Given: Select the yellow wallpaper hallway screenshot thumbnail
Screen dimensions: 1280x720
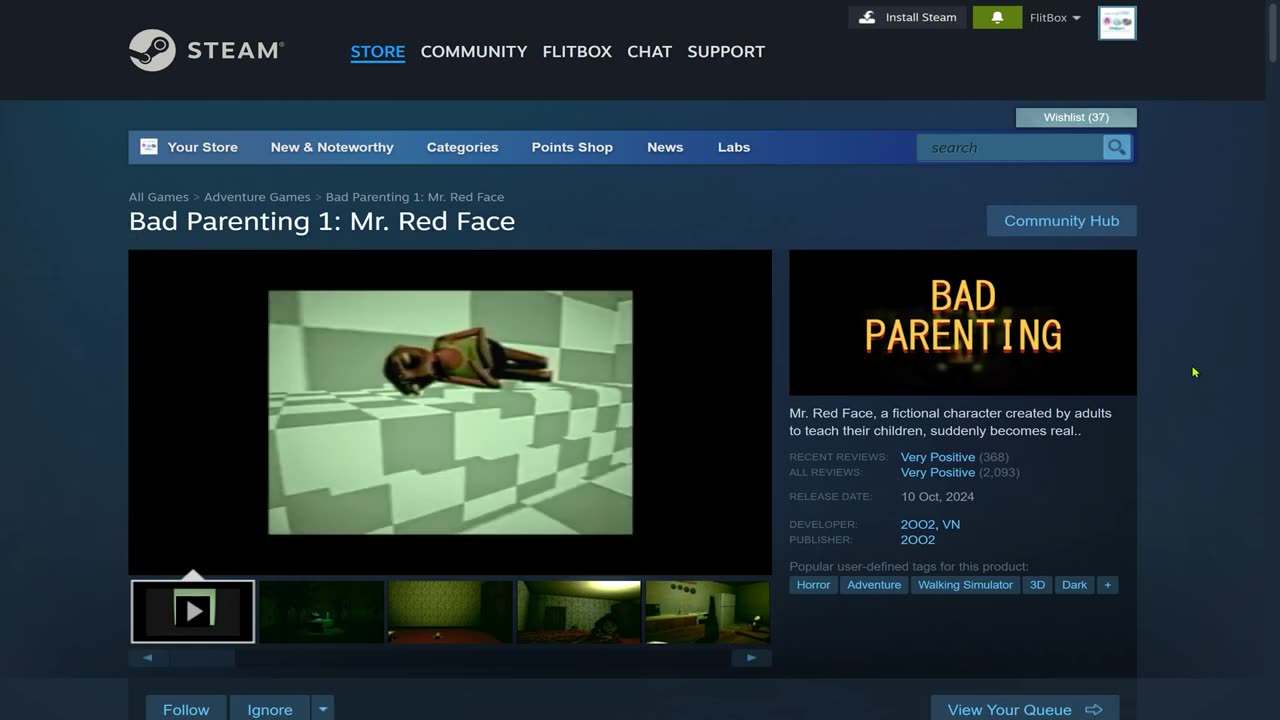Looking at the screenshot, I should [450, 611].
